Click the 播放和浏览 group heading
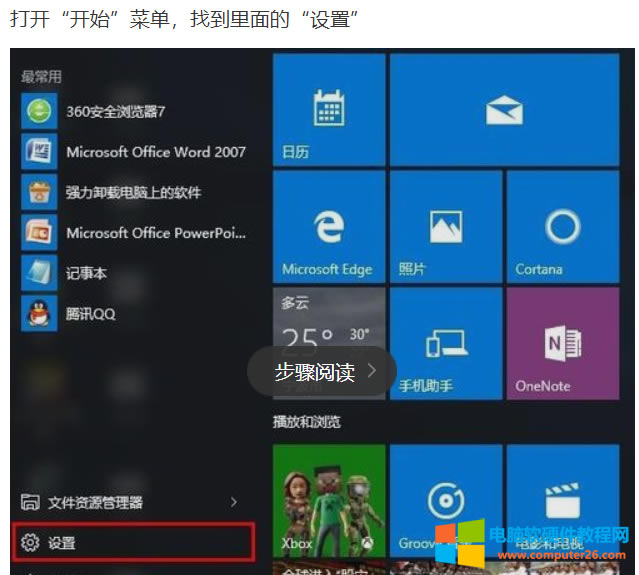 [306, 422]
